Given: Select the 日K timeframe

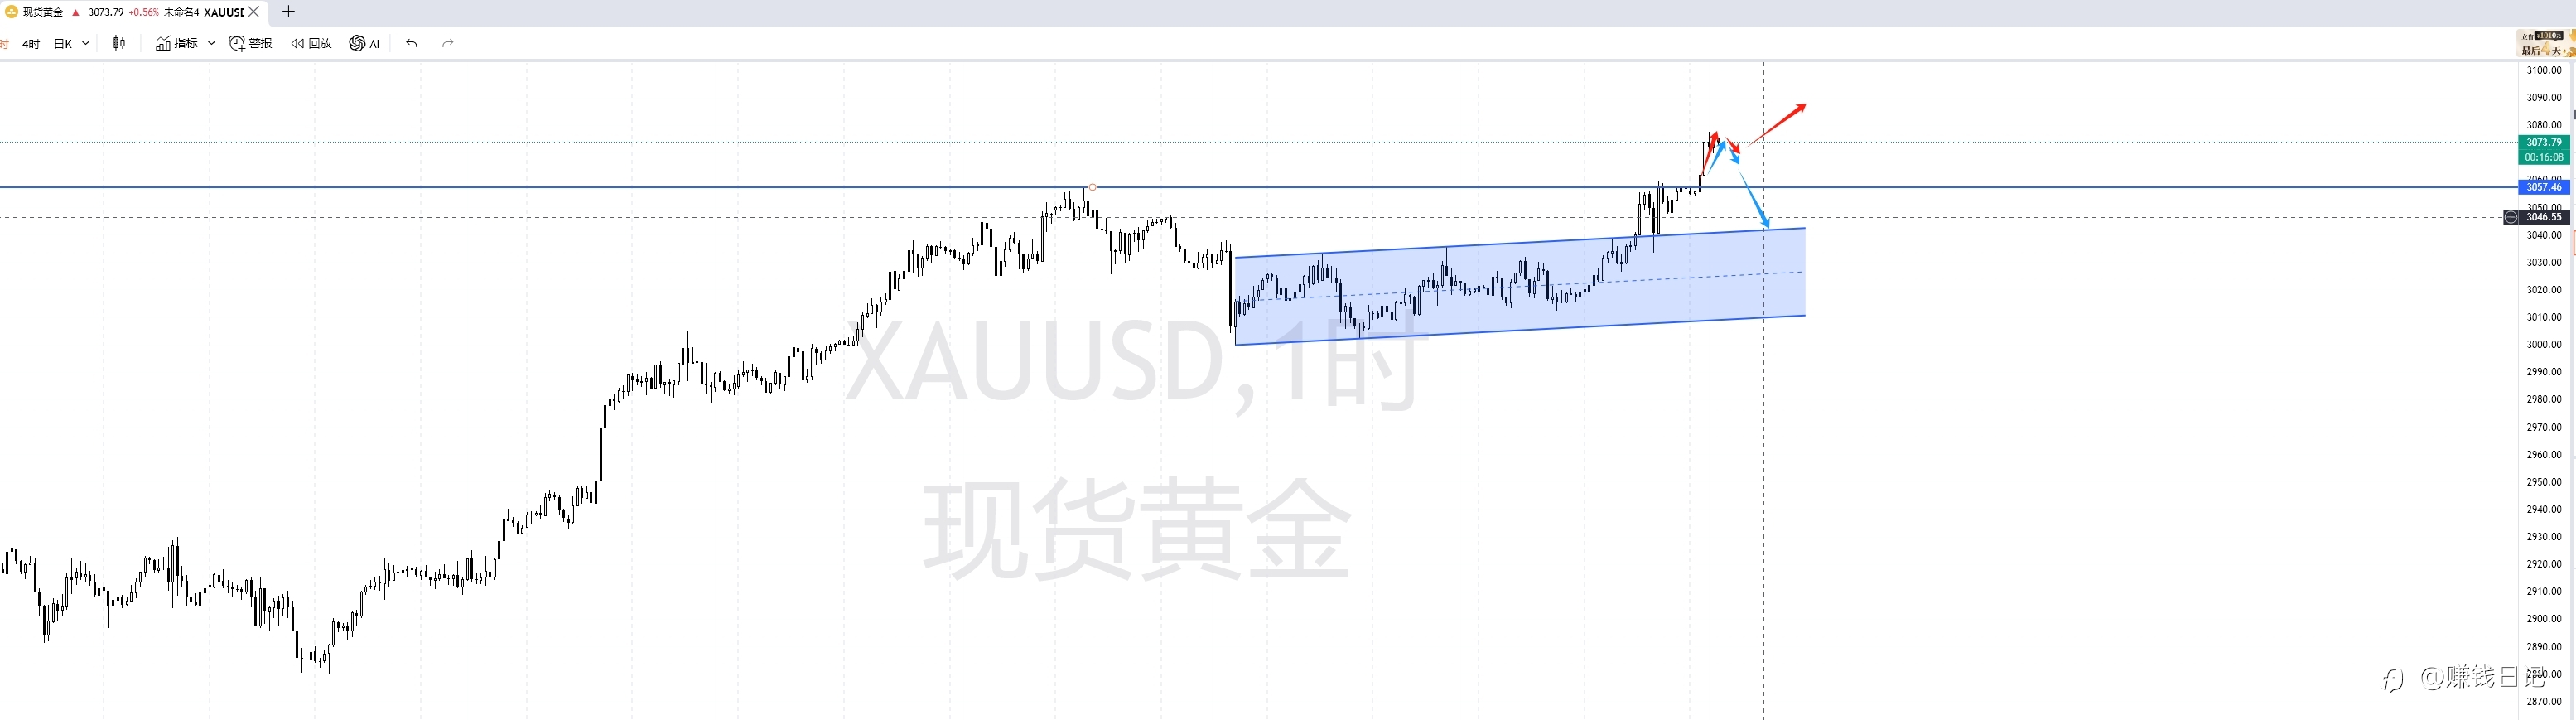Looking at the screenshot, I should [63, 44].
